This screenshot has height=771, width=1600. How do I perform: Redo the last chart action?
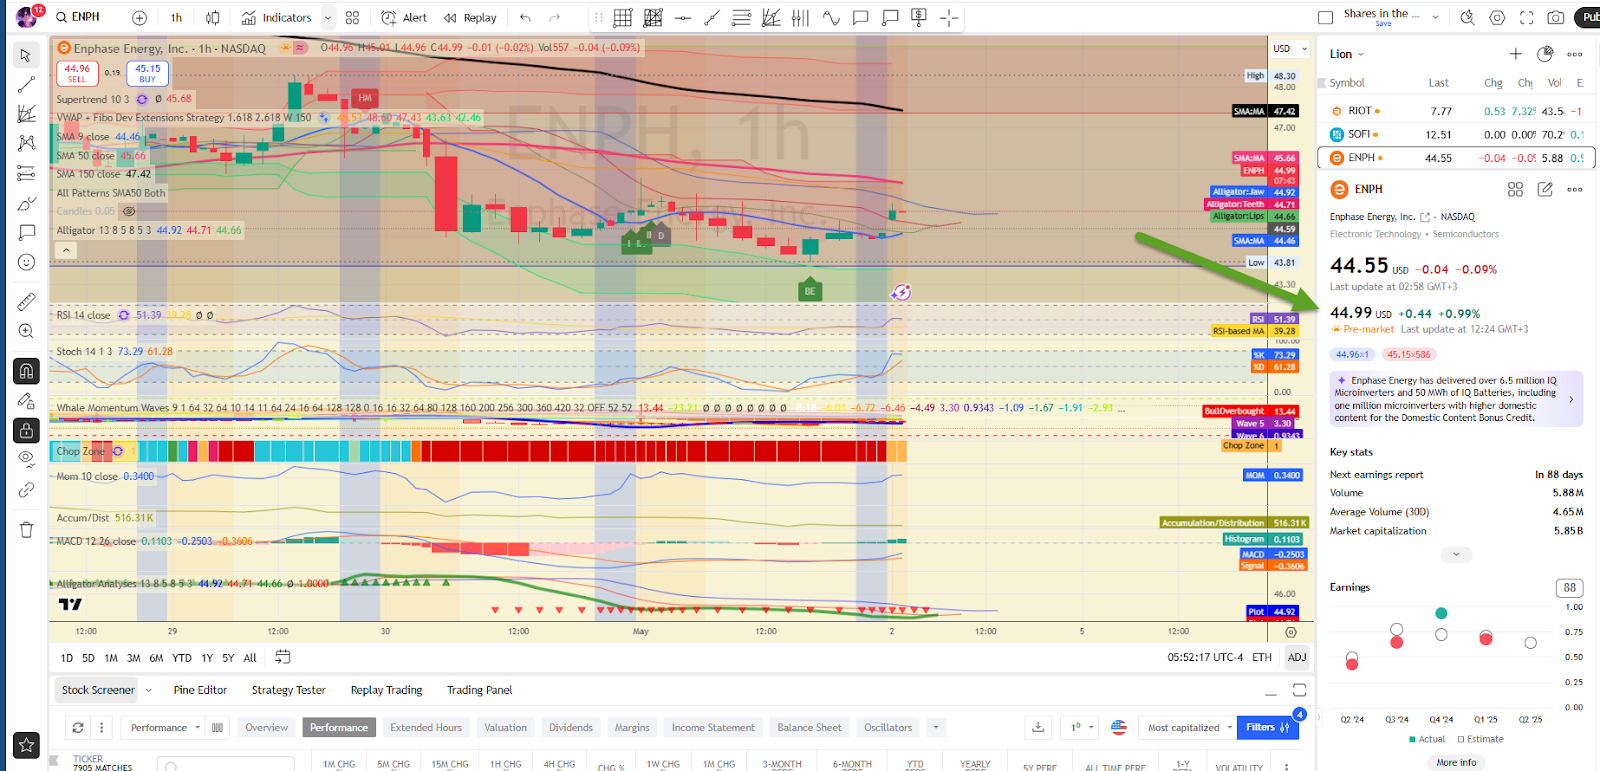point(555,18)
